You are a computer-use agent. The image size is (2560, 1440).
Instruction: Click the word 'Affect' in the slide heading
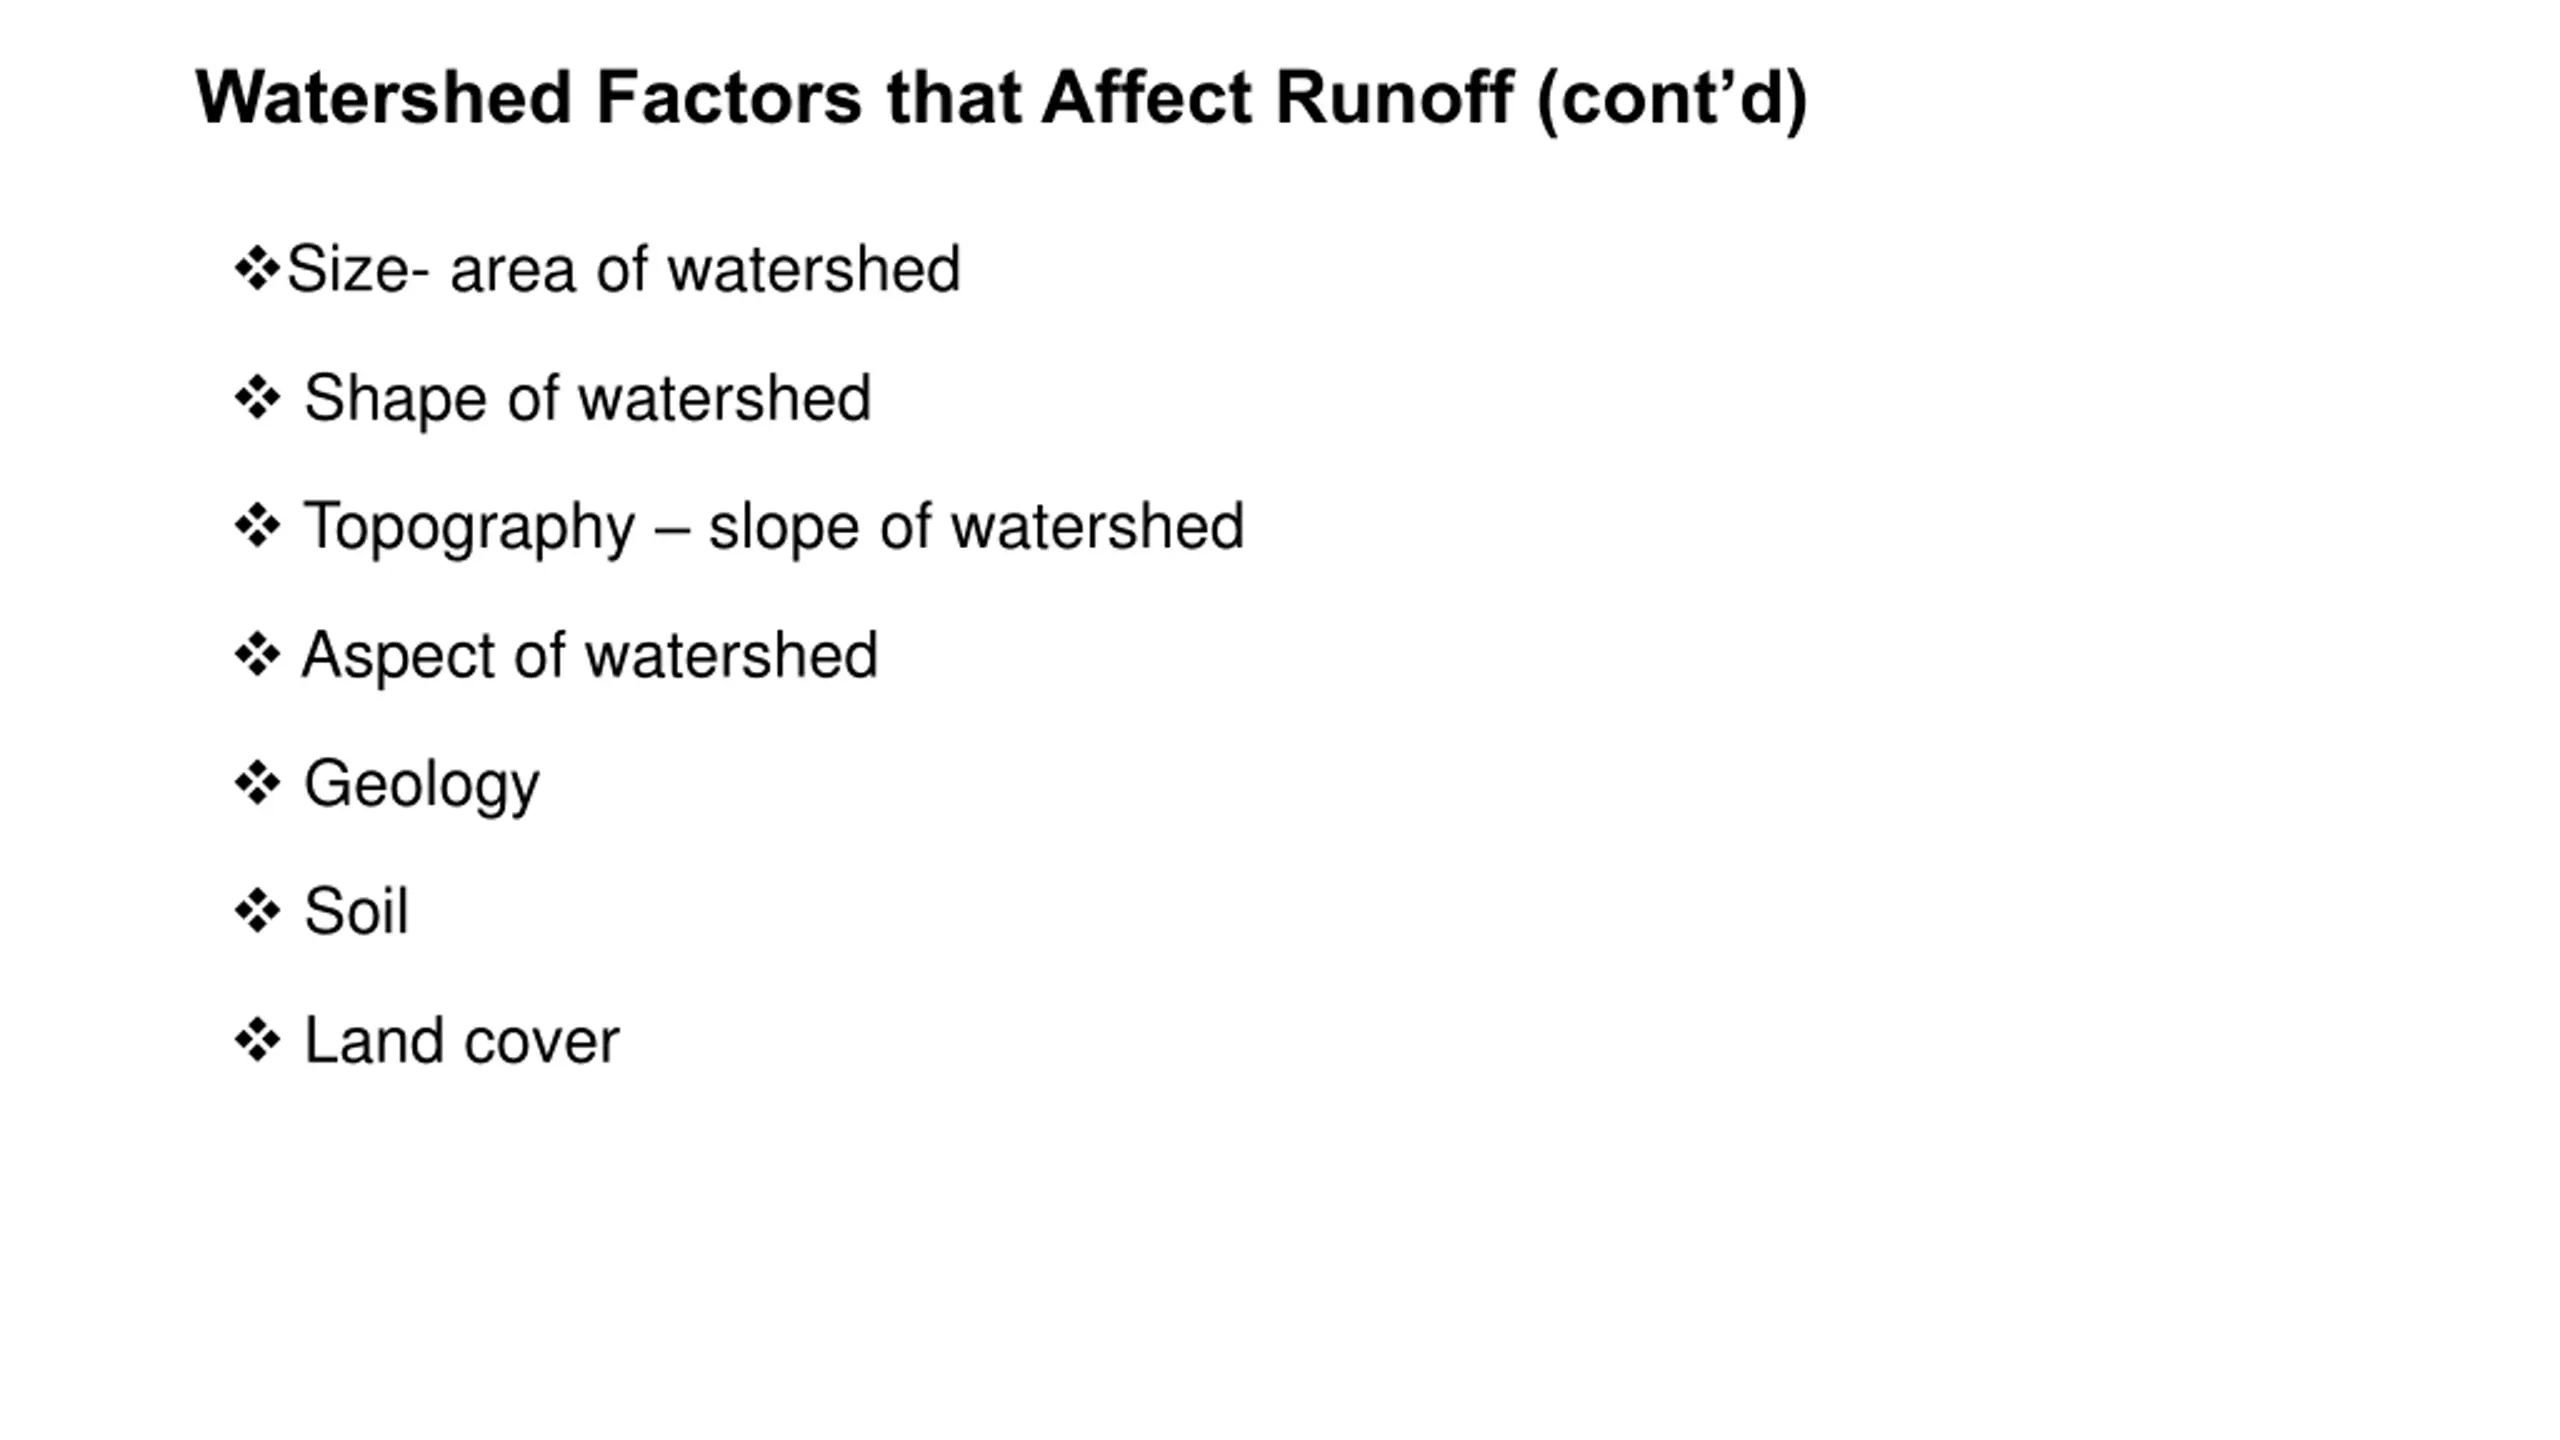coord(1146,98)
